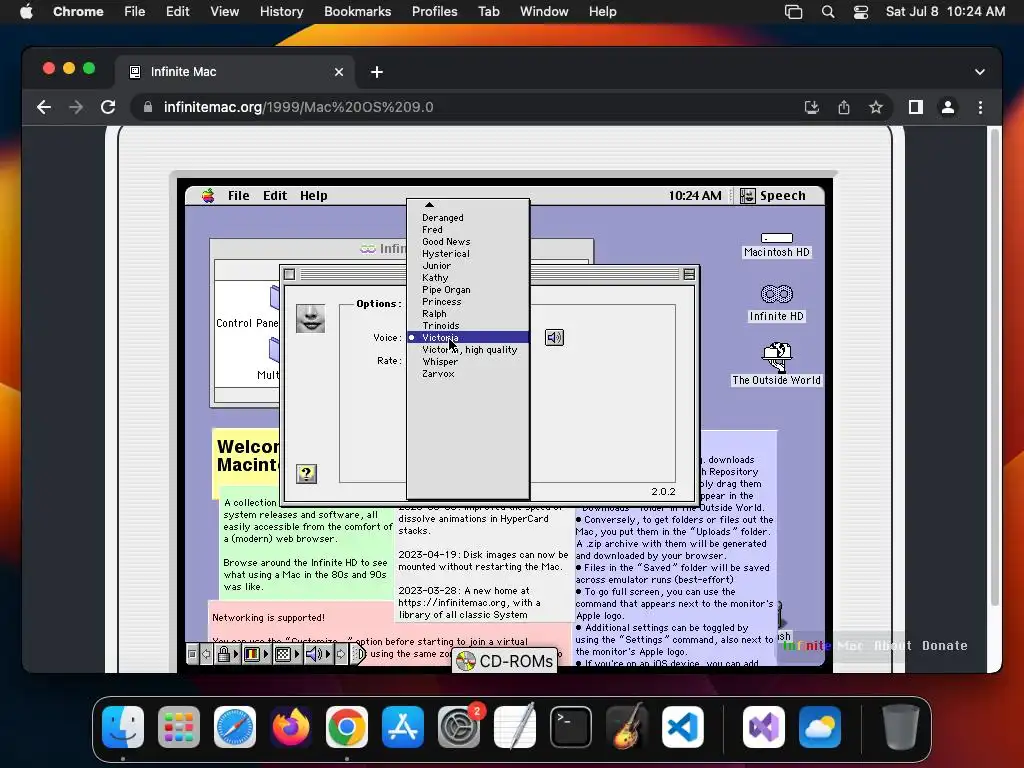Choose the Kathy voice
The image size is (1024, 768).
point(468,278)
